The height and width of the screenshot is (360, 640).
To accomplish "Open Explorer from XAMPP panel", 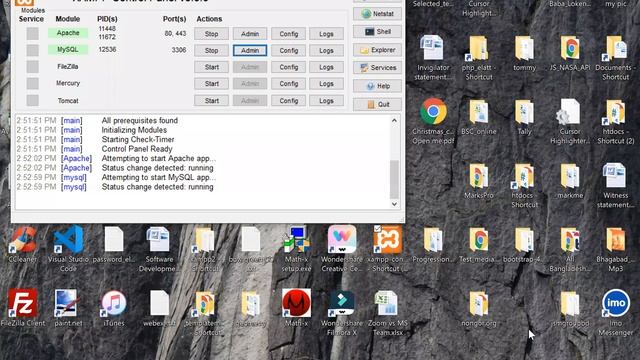I will point(377,50).
